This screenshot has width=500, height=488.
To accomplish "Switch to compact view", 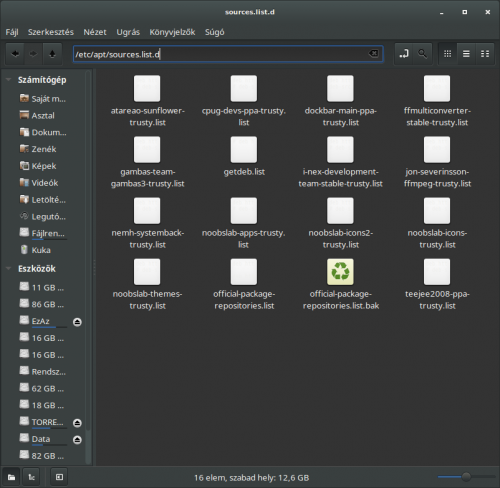I will point(485,54).
